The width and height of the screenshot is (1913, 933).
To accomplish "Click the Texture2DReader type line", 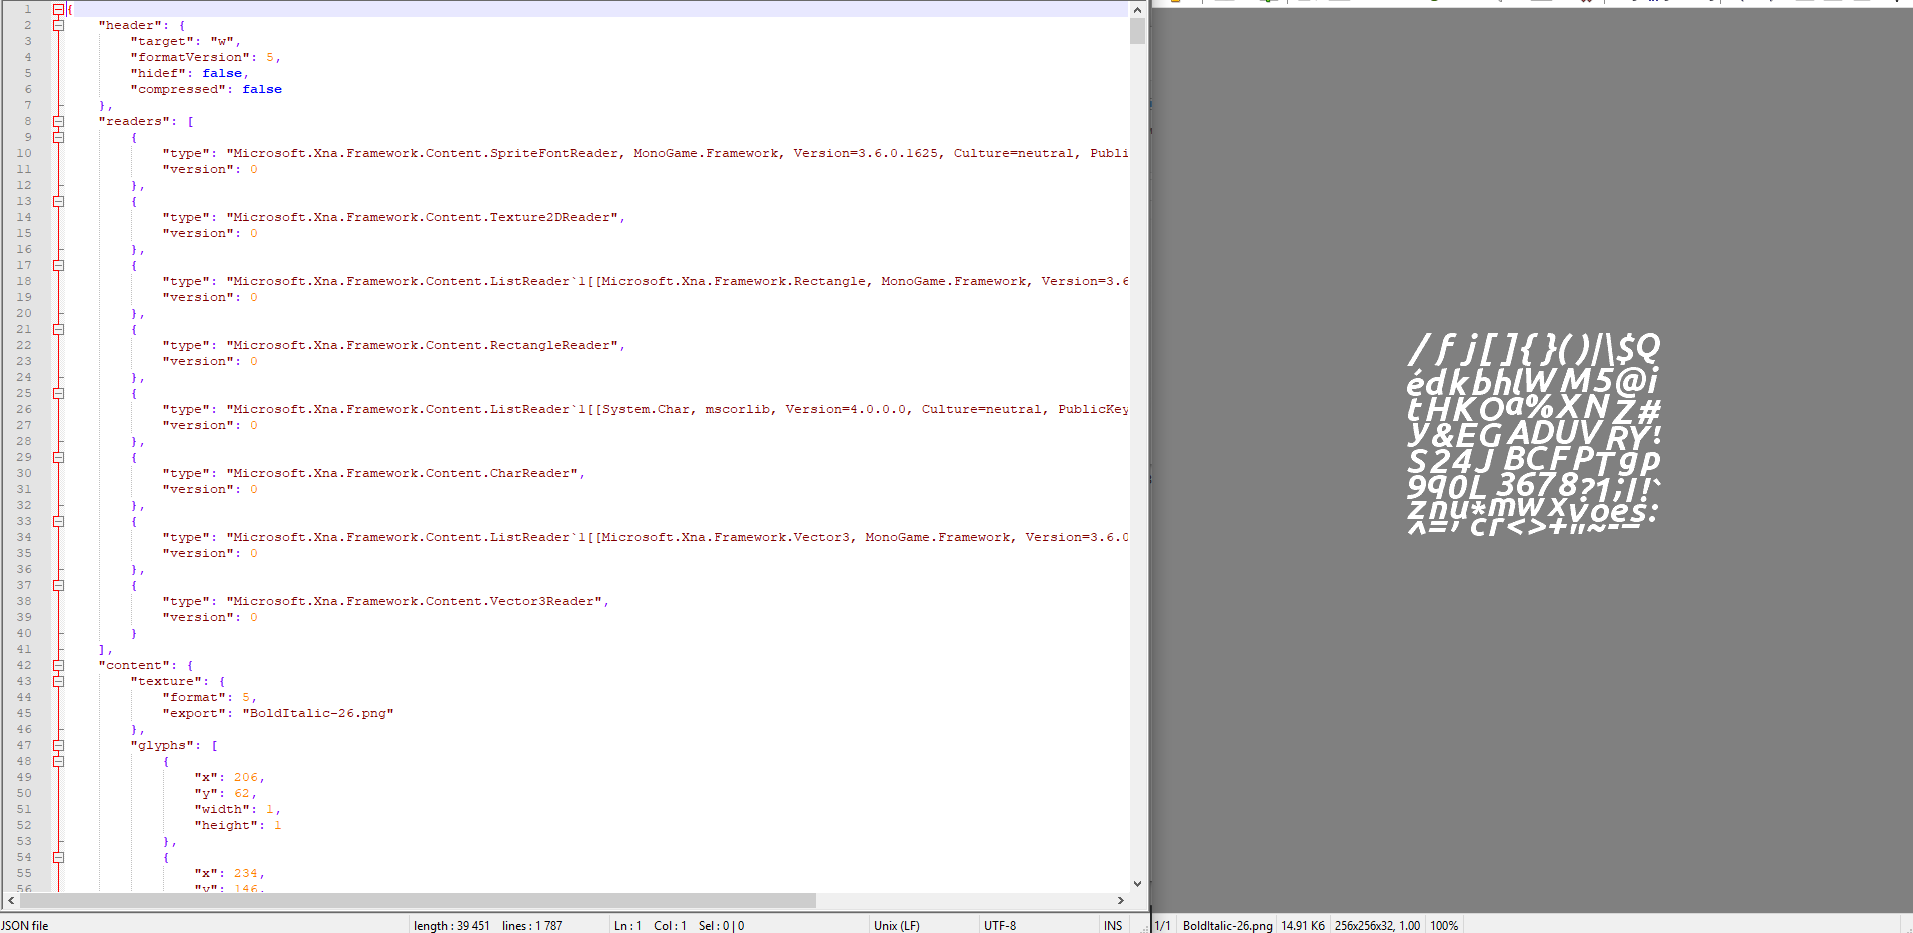I will click(394, 217).
